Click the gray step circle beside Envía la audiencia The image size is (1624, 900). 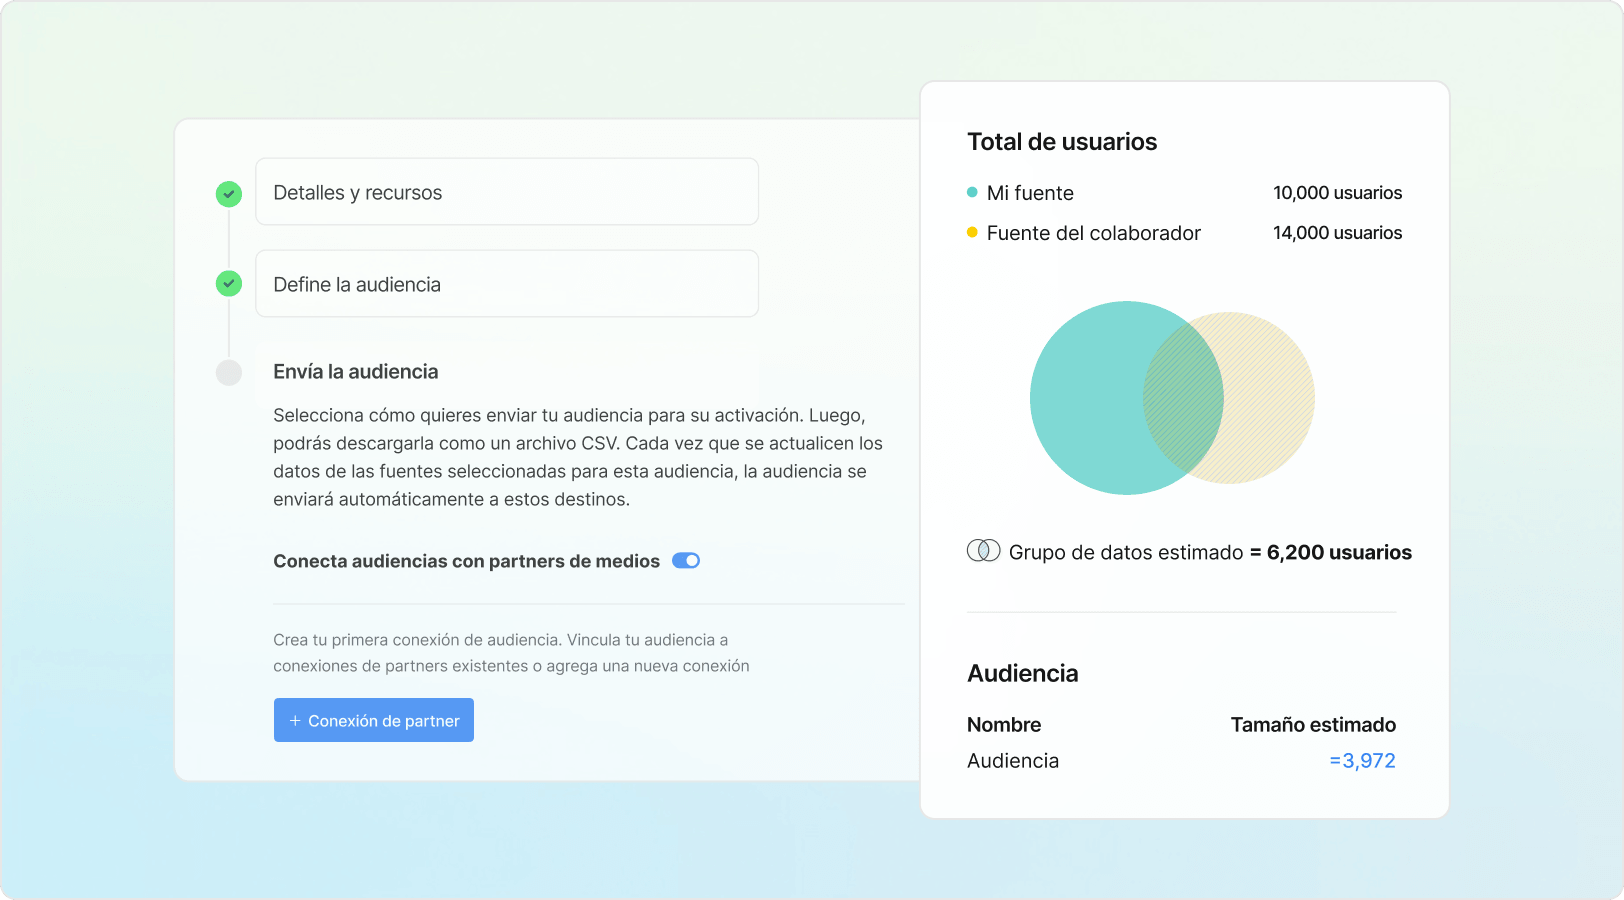pyautogui.click(x=229, y=373)
